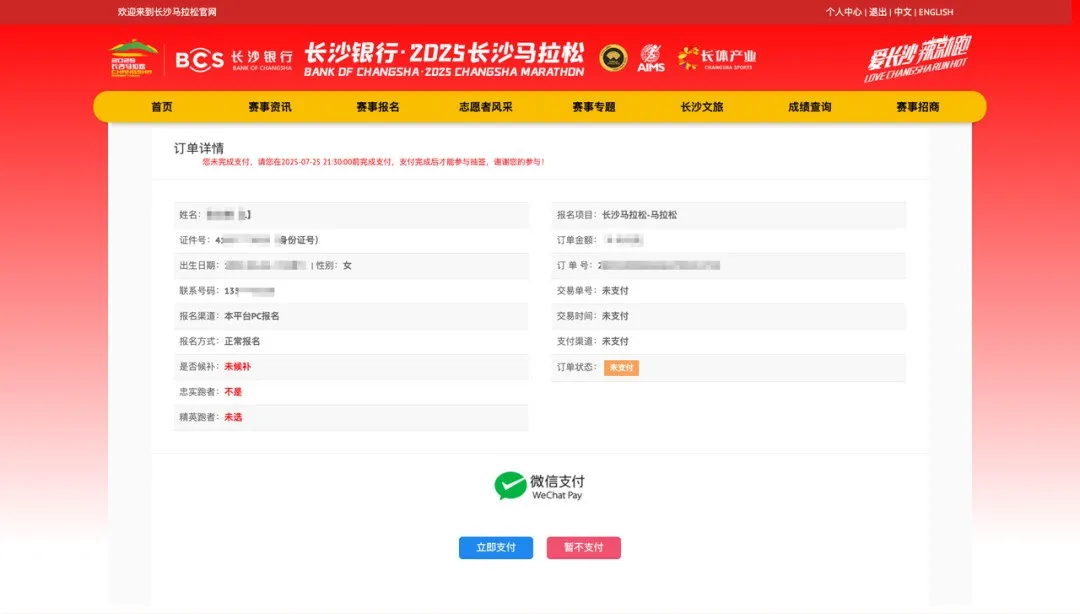1080x614 pixels.
Task: Select the 赛事专题 menu item
Action: coord(594,107)
